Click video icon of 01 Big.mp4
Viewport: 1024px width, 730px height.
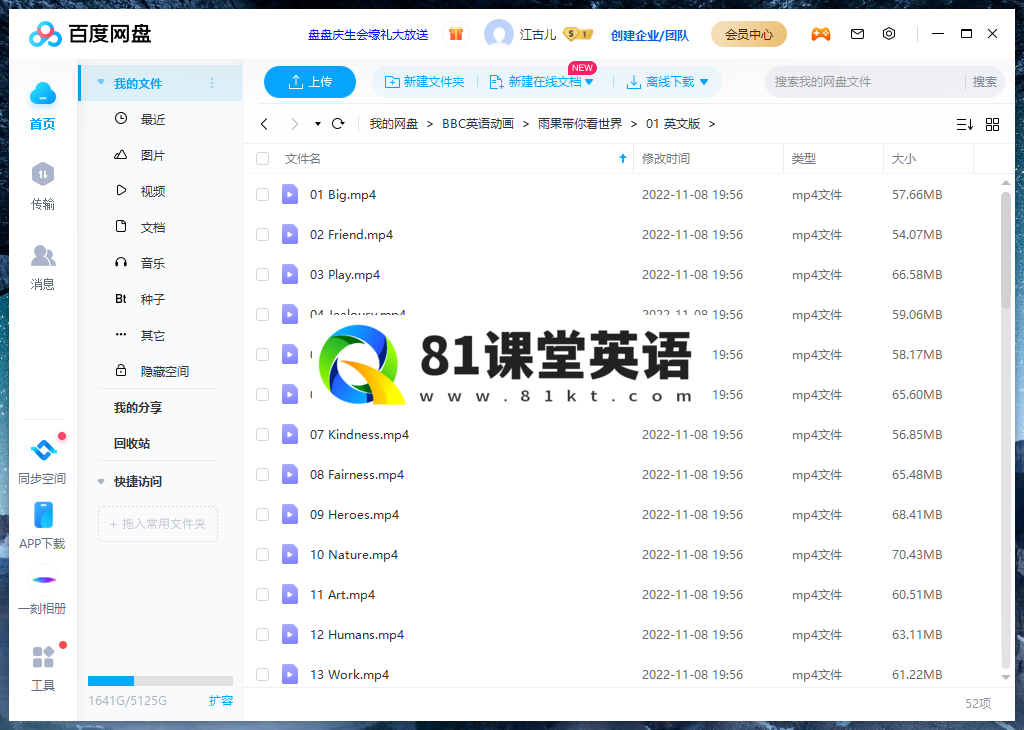coord(290,195)
